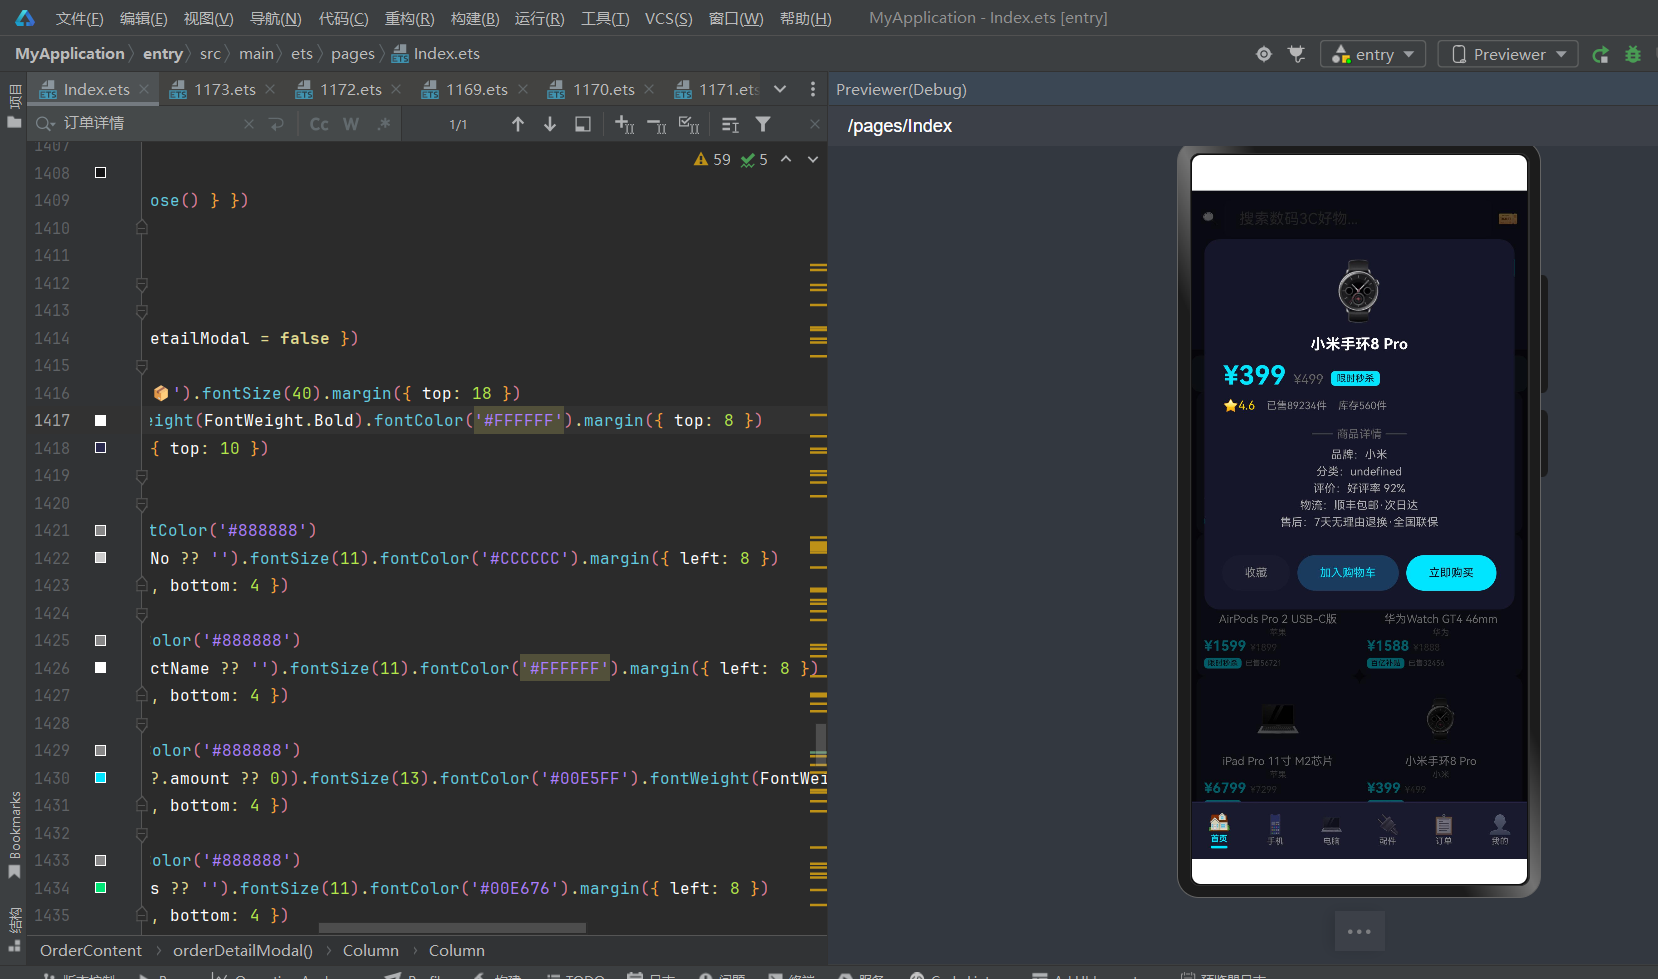Toggle Match Case (Cc) search option
1658x979 pixels.
(319, 124)
